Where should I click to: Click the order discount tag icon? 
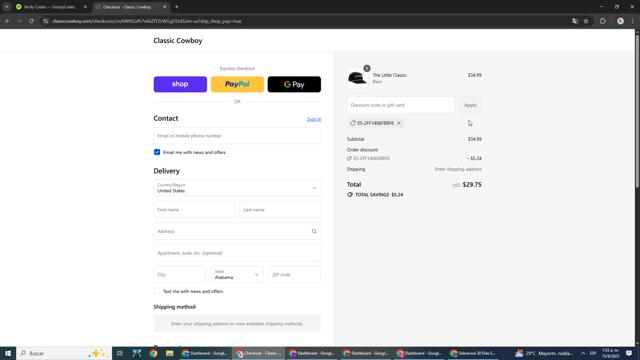349,158
